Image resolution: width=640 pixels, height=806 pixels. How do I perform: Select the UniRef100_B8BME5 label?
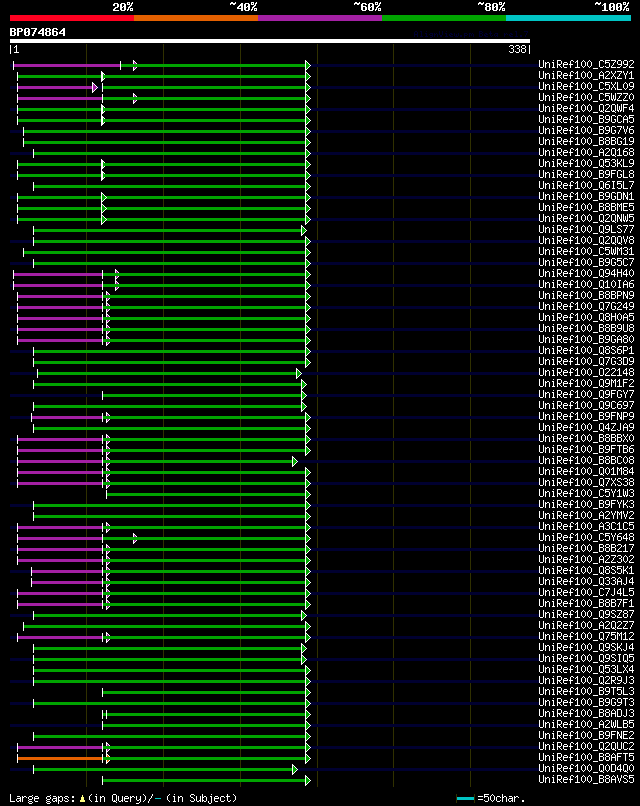tap(586, 208)
